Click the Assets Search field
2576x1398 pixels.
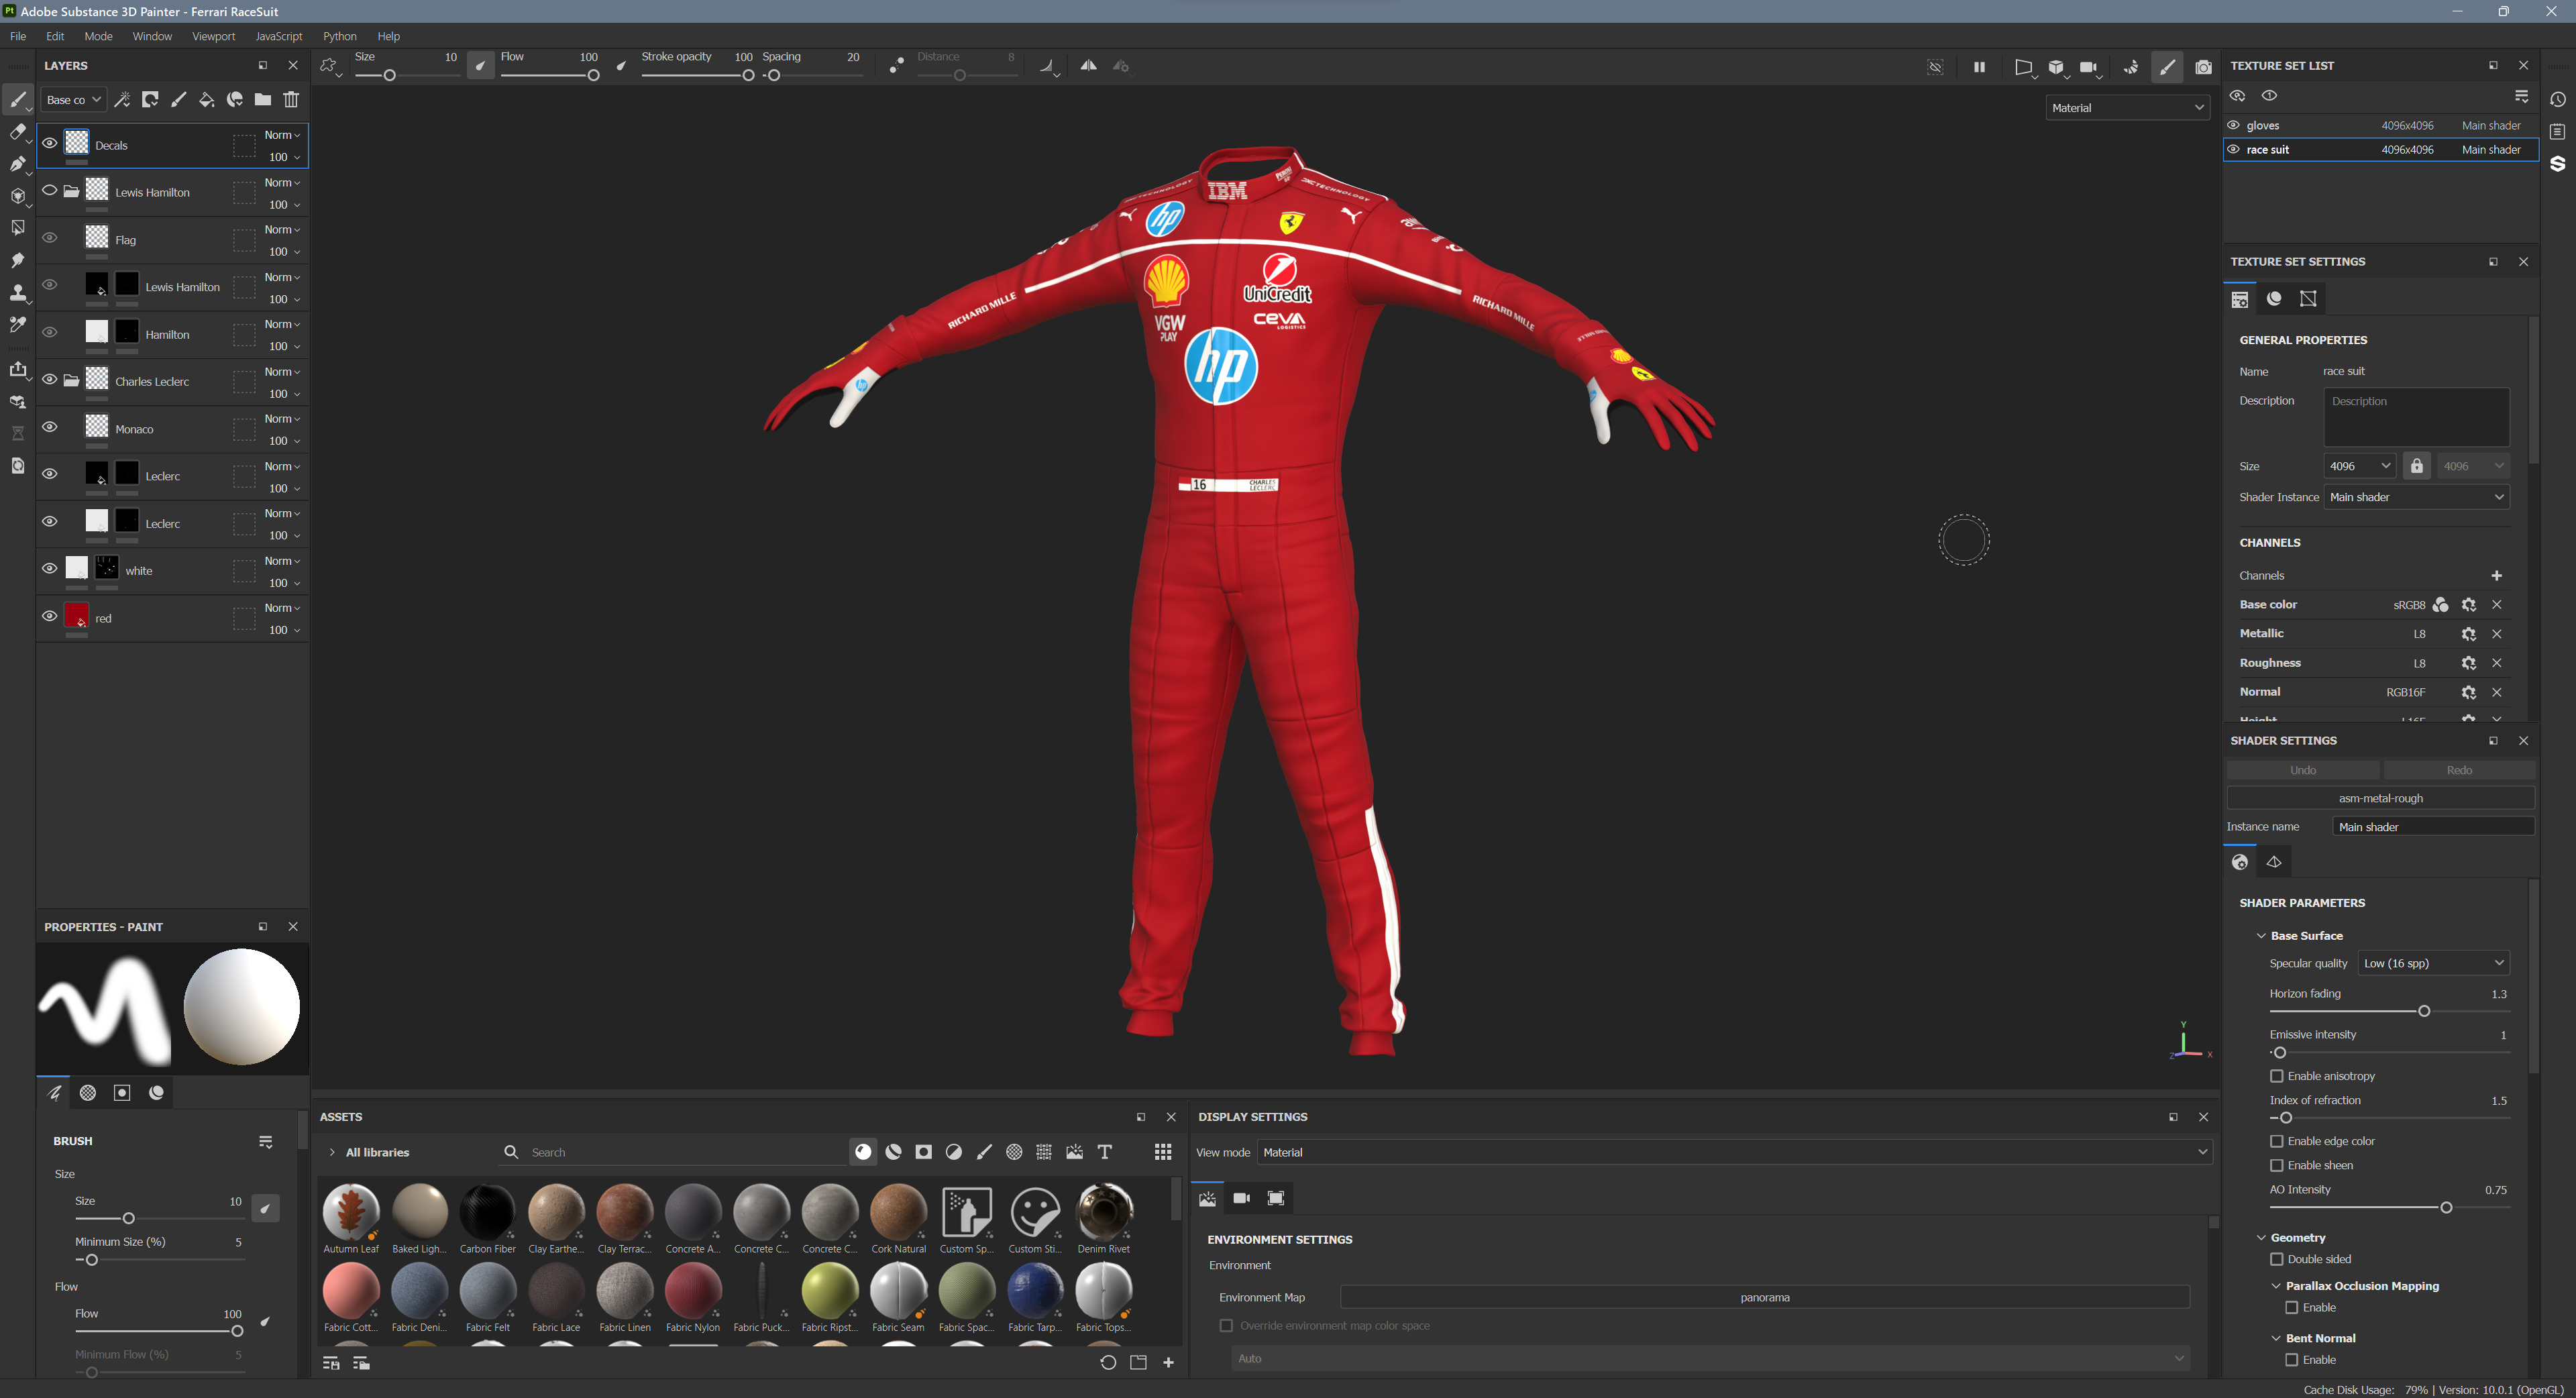pyautogui.click(x=685, y=1152)
